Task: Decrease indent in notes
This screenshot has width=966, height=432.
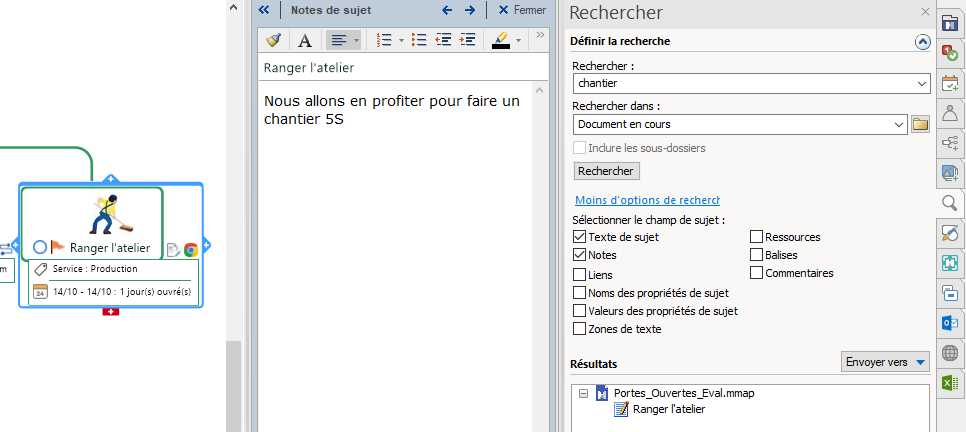Action: (443, 40)
